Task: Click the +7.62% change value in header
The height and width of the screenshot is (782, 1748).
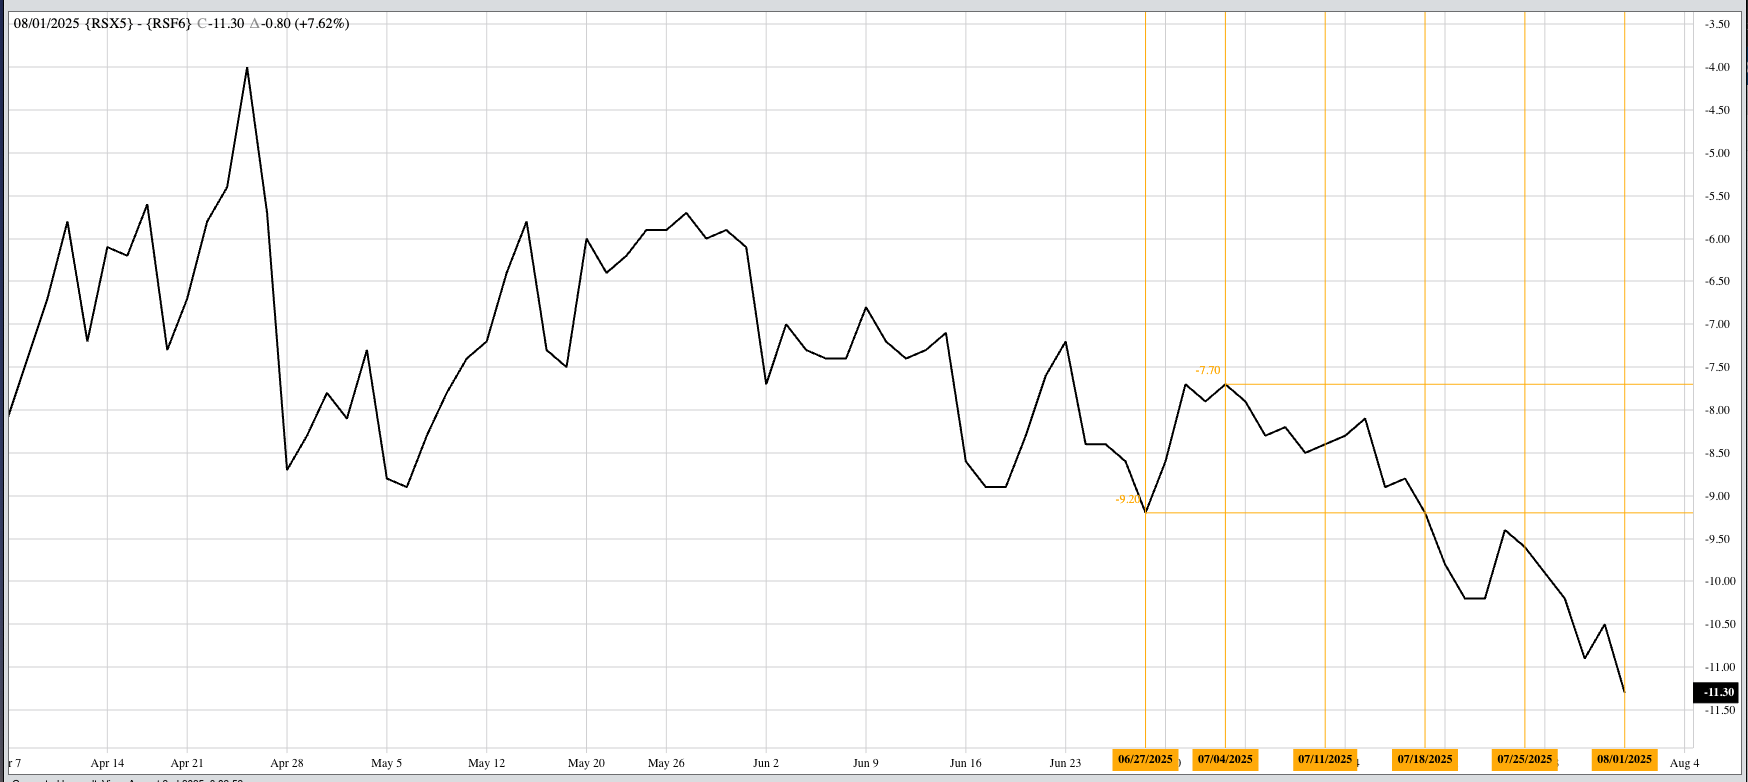Action: click(321, 23)
